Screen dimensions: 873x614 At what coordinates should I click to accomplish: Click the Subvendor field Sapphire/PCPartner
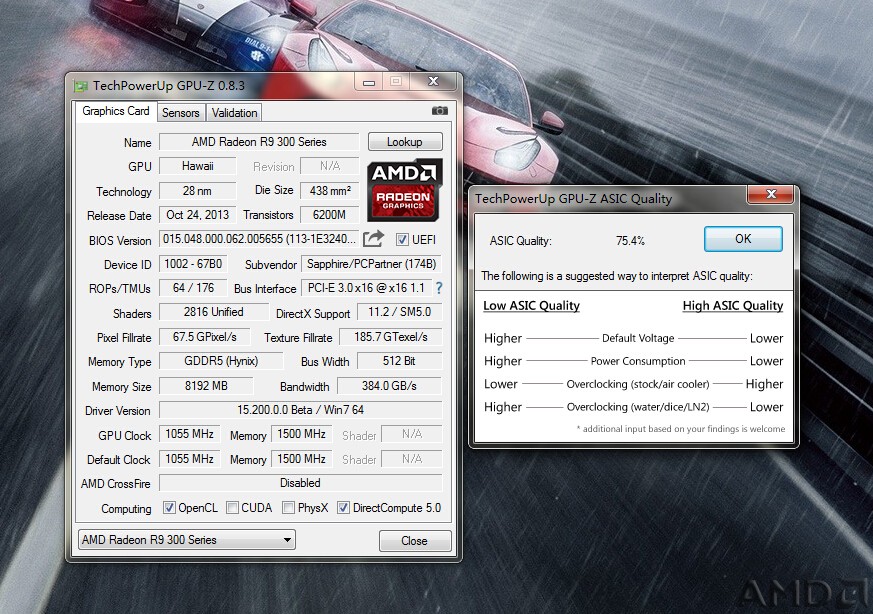pos(371,264)
